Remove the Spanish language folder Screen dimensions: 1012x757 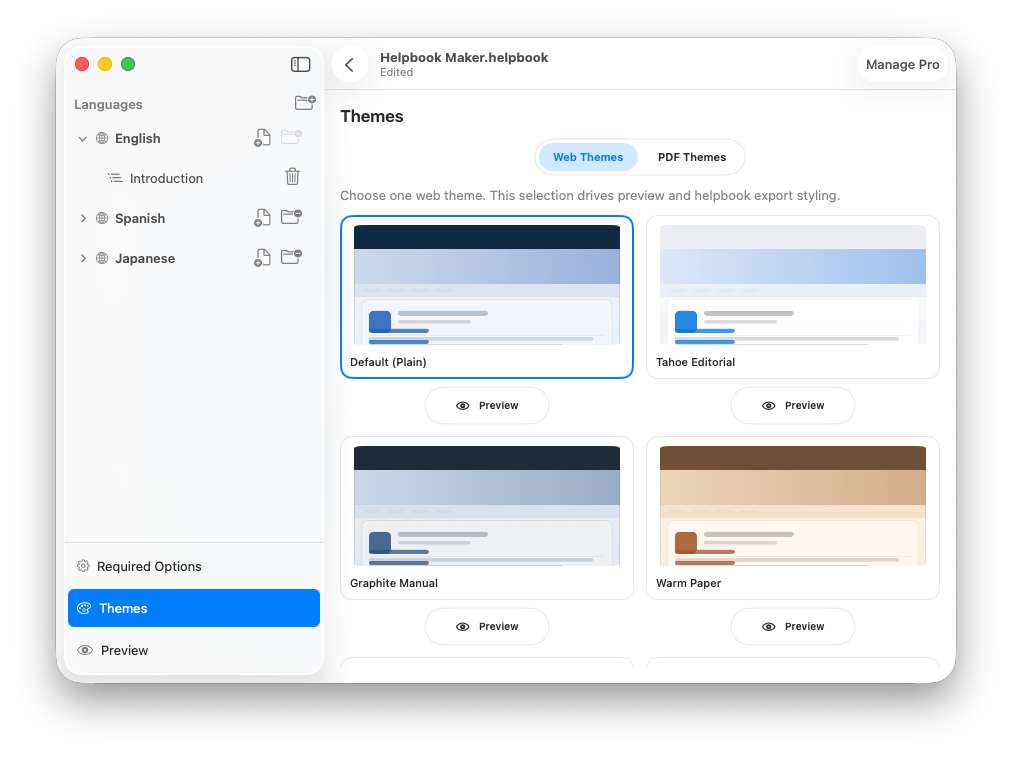tap(291, 217)
